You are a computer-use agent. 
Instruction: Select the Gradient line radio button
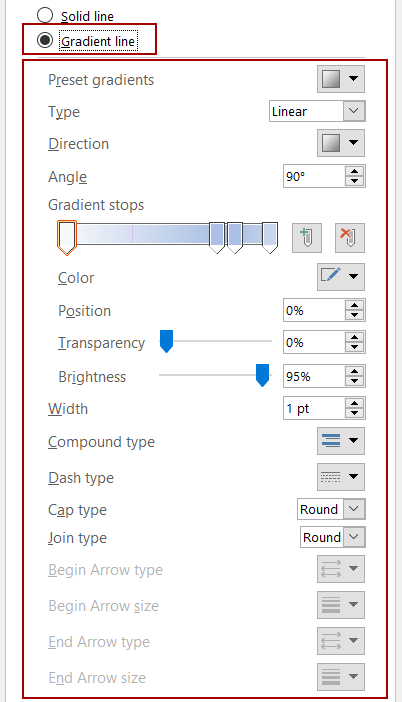pos(45,40)
